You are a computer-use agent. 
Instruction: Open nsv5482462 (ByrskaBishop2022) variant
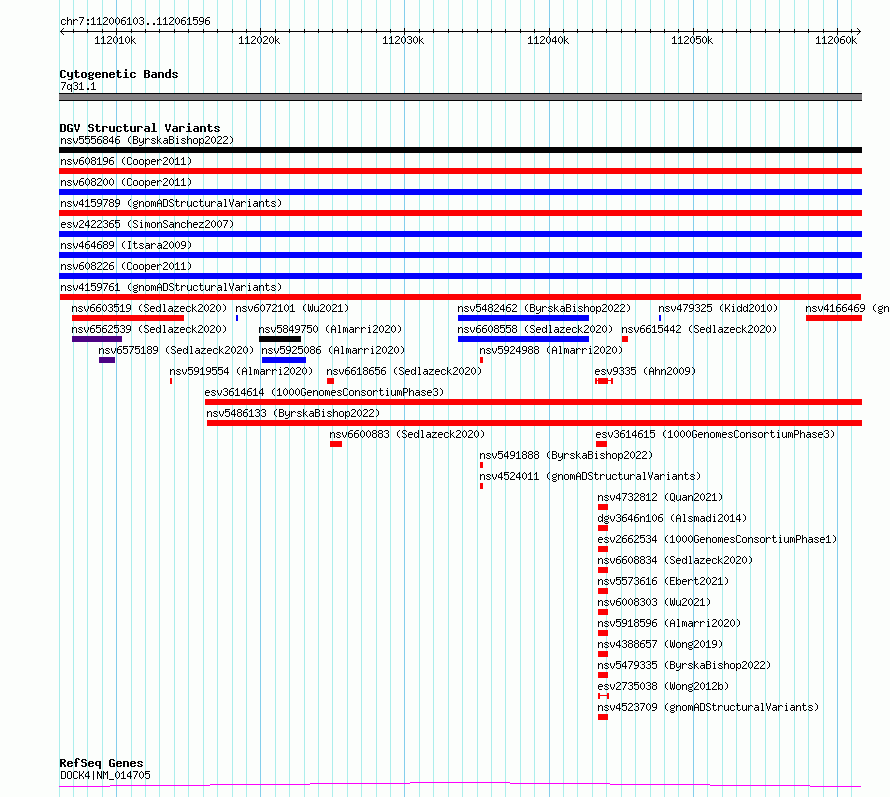point(544,308)
